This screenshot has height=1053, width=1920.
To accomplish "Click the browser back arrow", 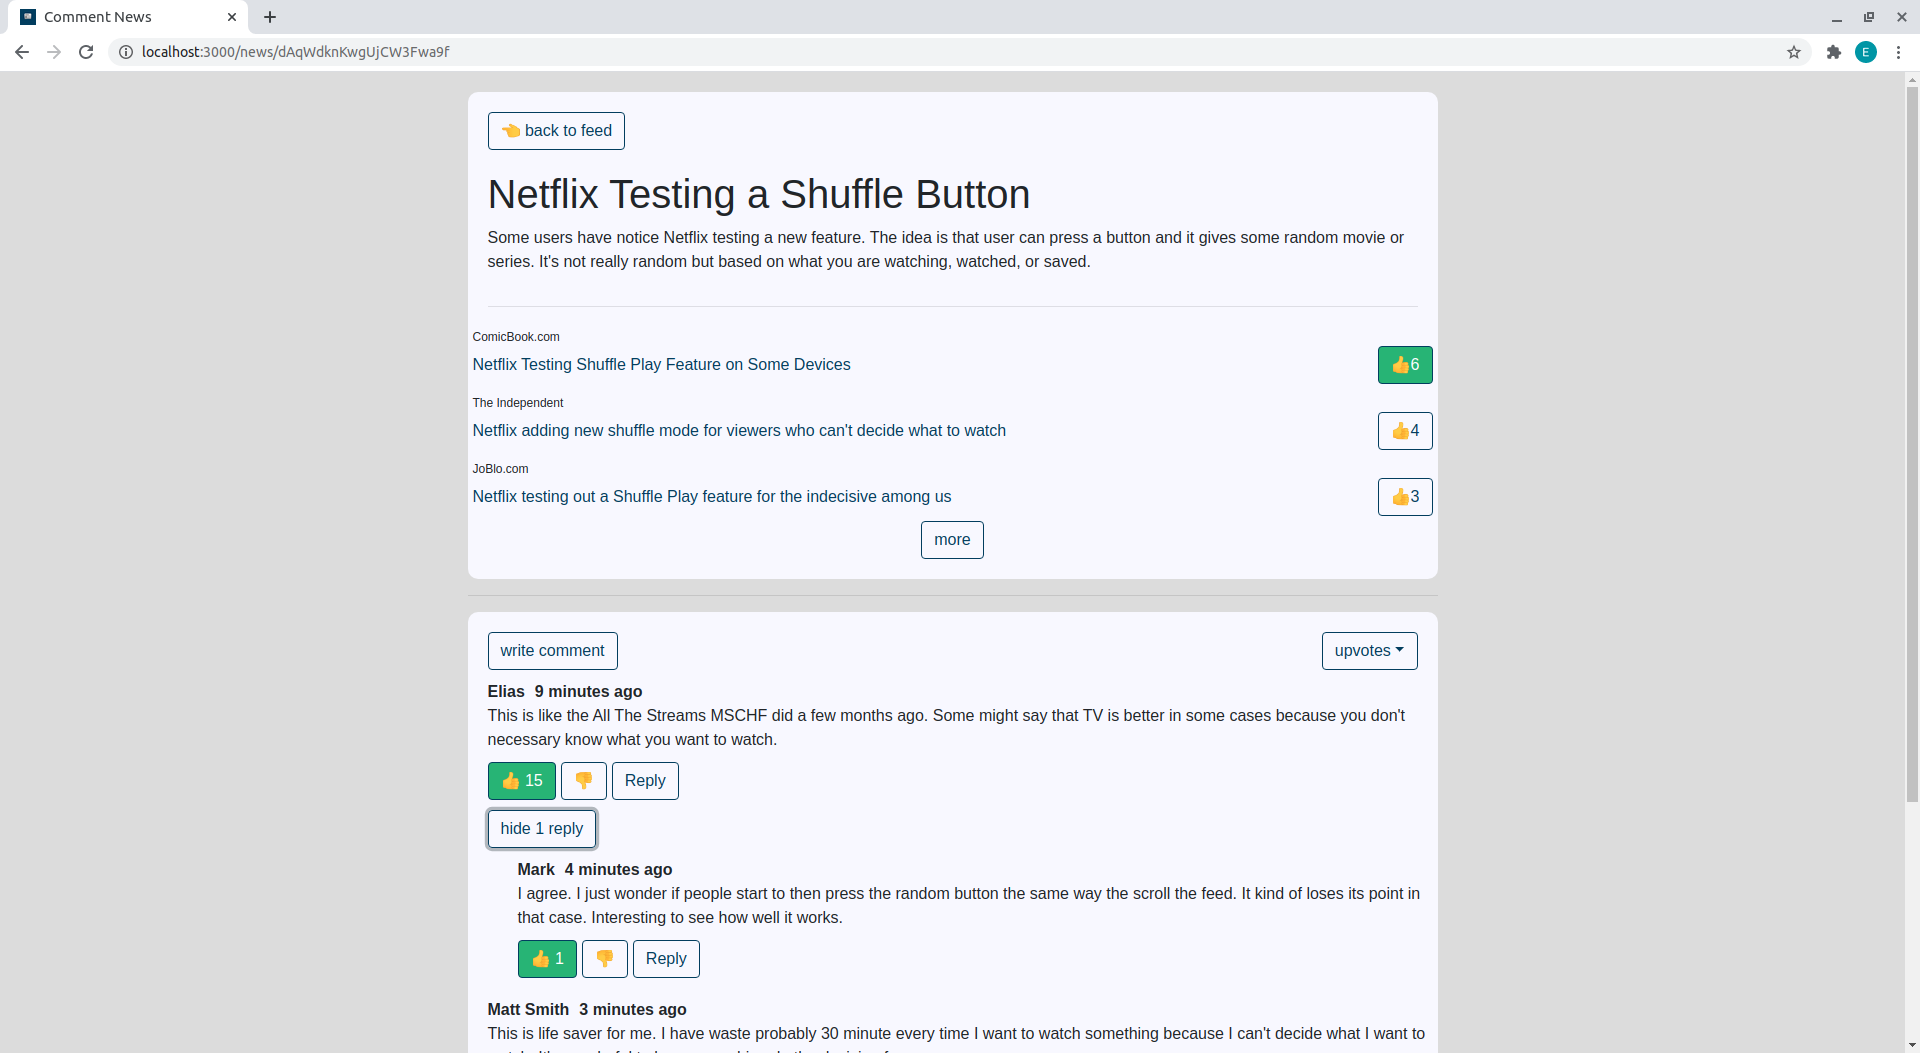I will pyautogui.click(x=22, y=52).
